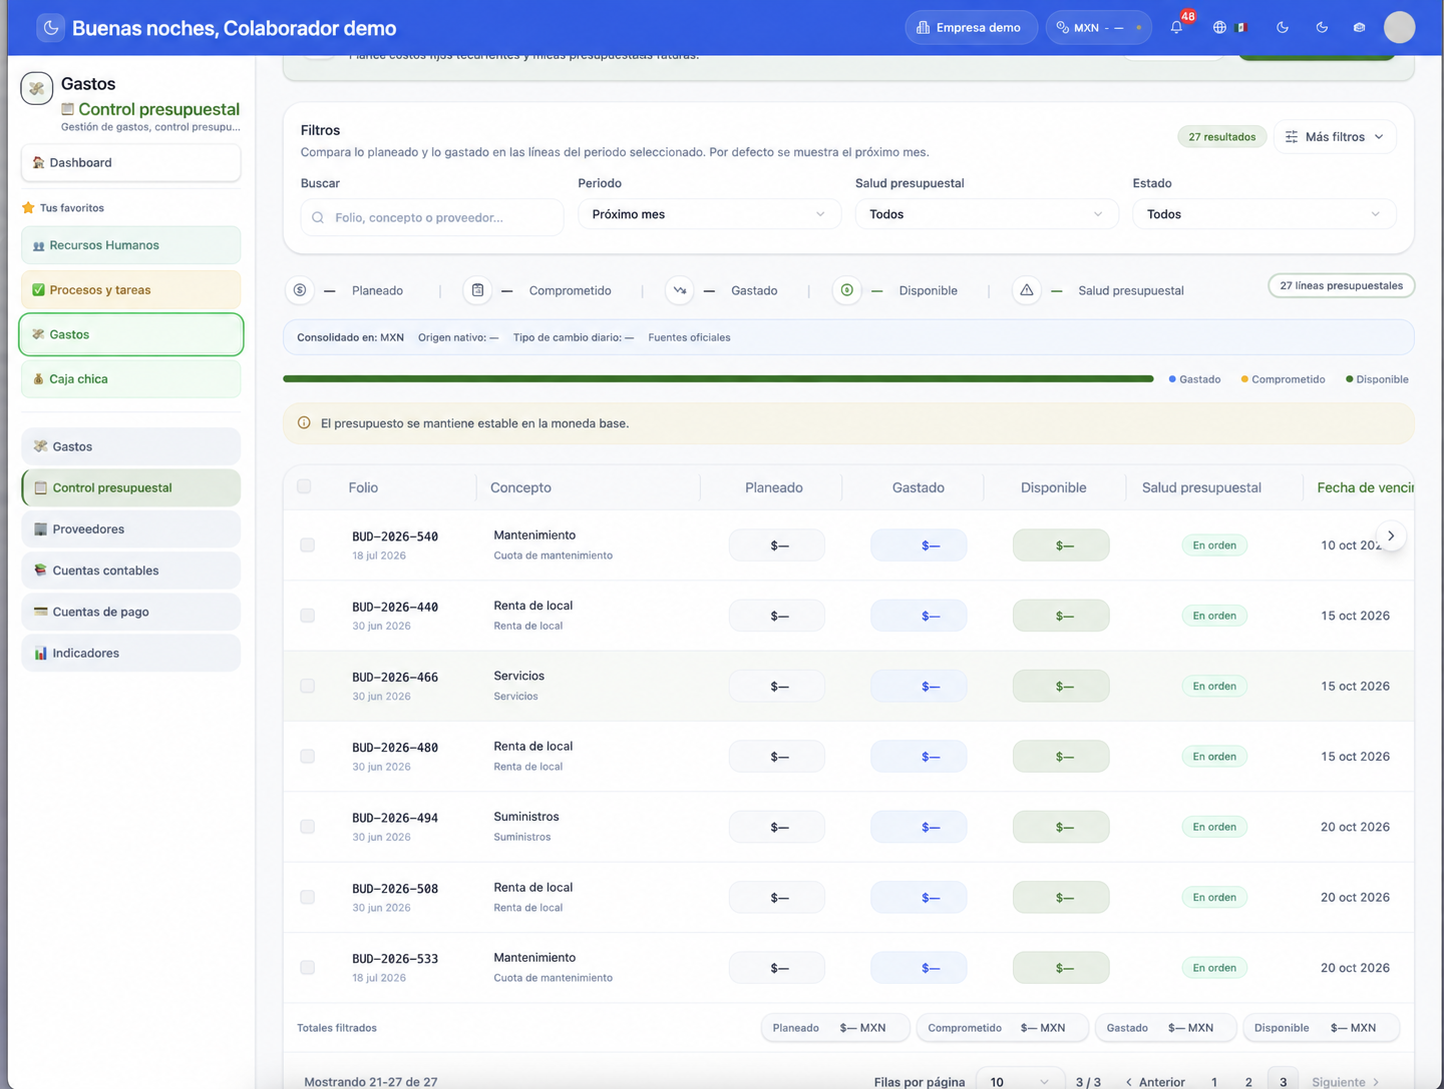This screenshot has width=1444, height=1089.
Task: Jump to page 2 of results
Action: 1248,1082
